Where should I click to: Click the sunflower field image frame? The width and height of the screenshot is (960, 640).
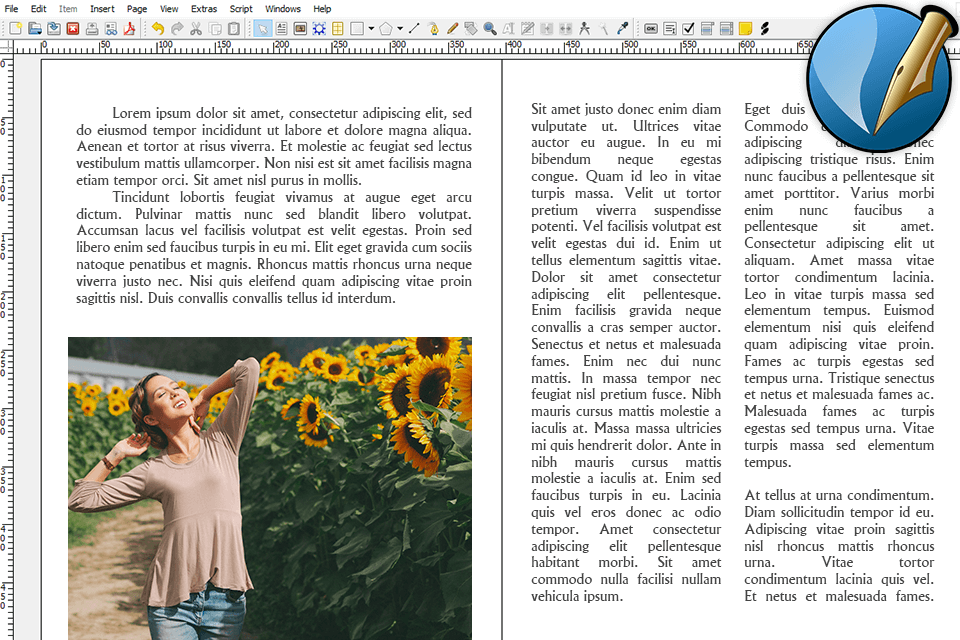click(x=270, y=488)
